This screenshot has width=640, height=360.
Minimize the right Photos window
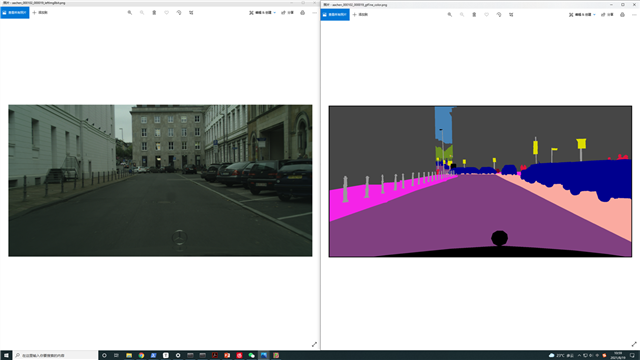click(x=611, y=4)
